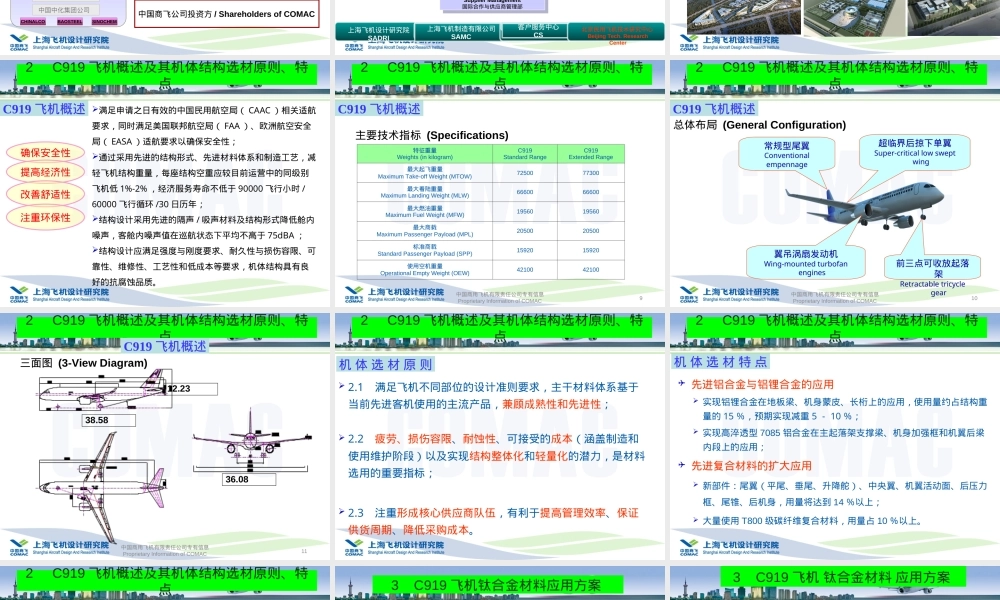Viewport: 1000px width, 600px height.
Task: Click the 机体选材特点 heading
Action: (x=720, y=362)
